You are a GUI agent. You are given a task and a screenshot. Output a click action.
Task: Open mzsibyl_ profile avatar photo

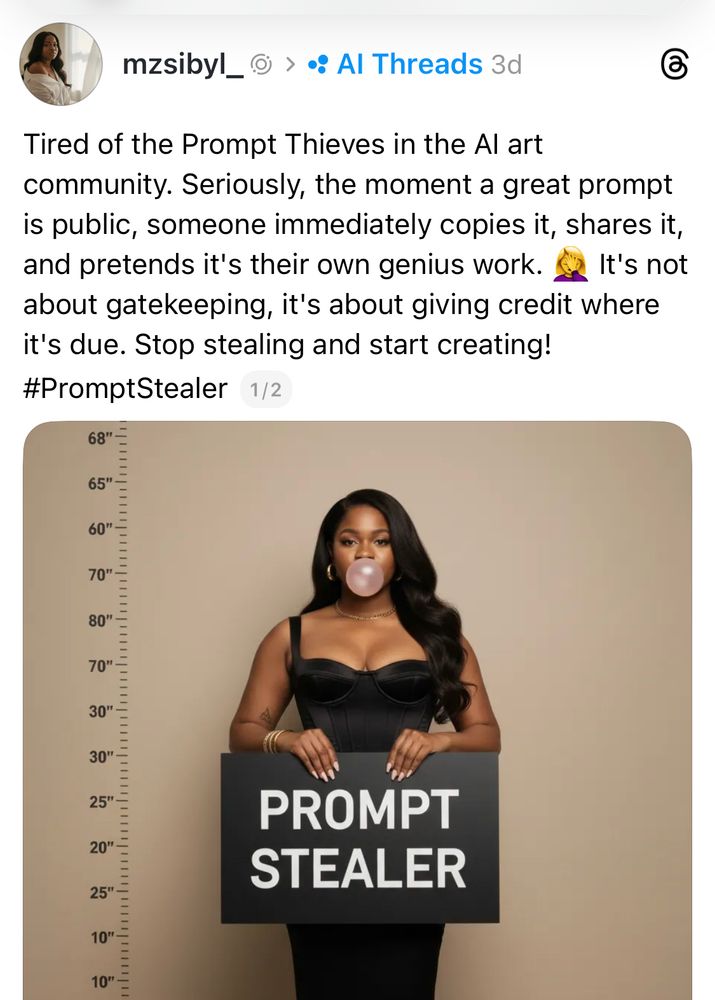pos(61,64)
